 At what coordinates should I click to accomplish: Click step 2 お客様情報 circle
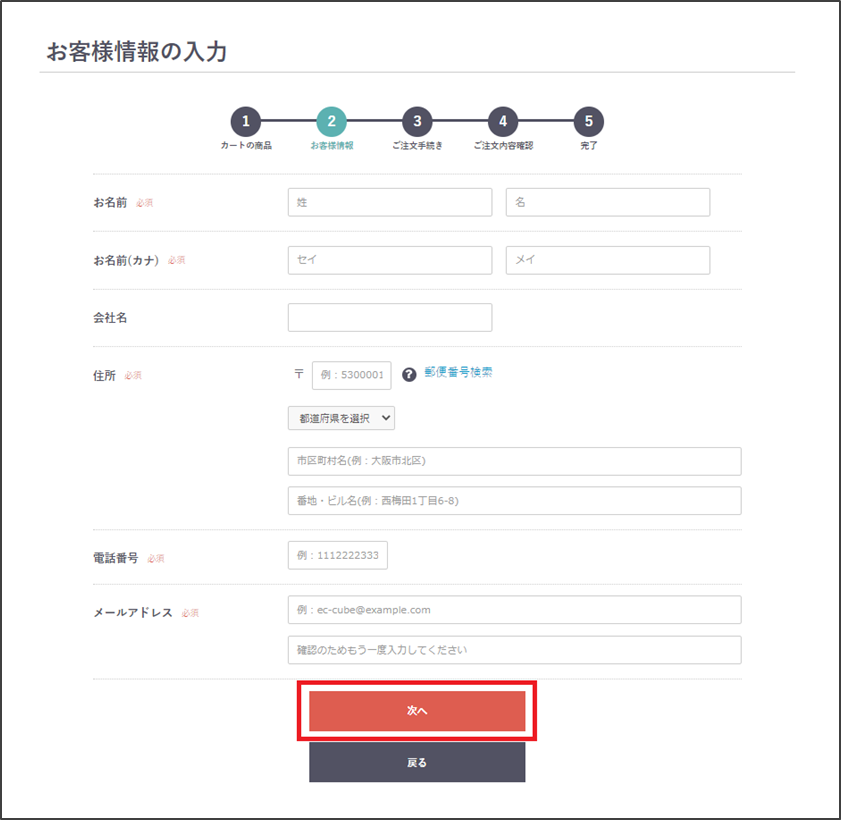coord(331,122)
